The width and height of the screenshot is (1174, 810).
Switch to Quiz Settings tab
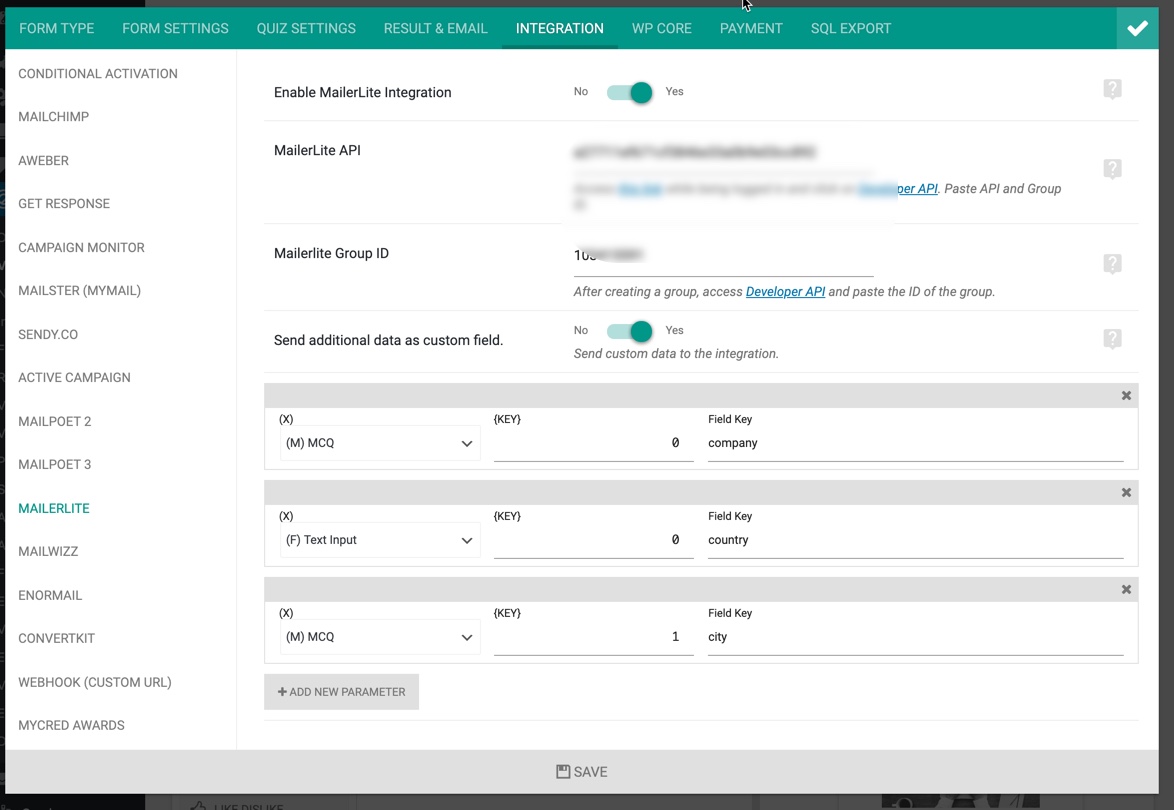(306, 28)
